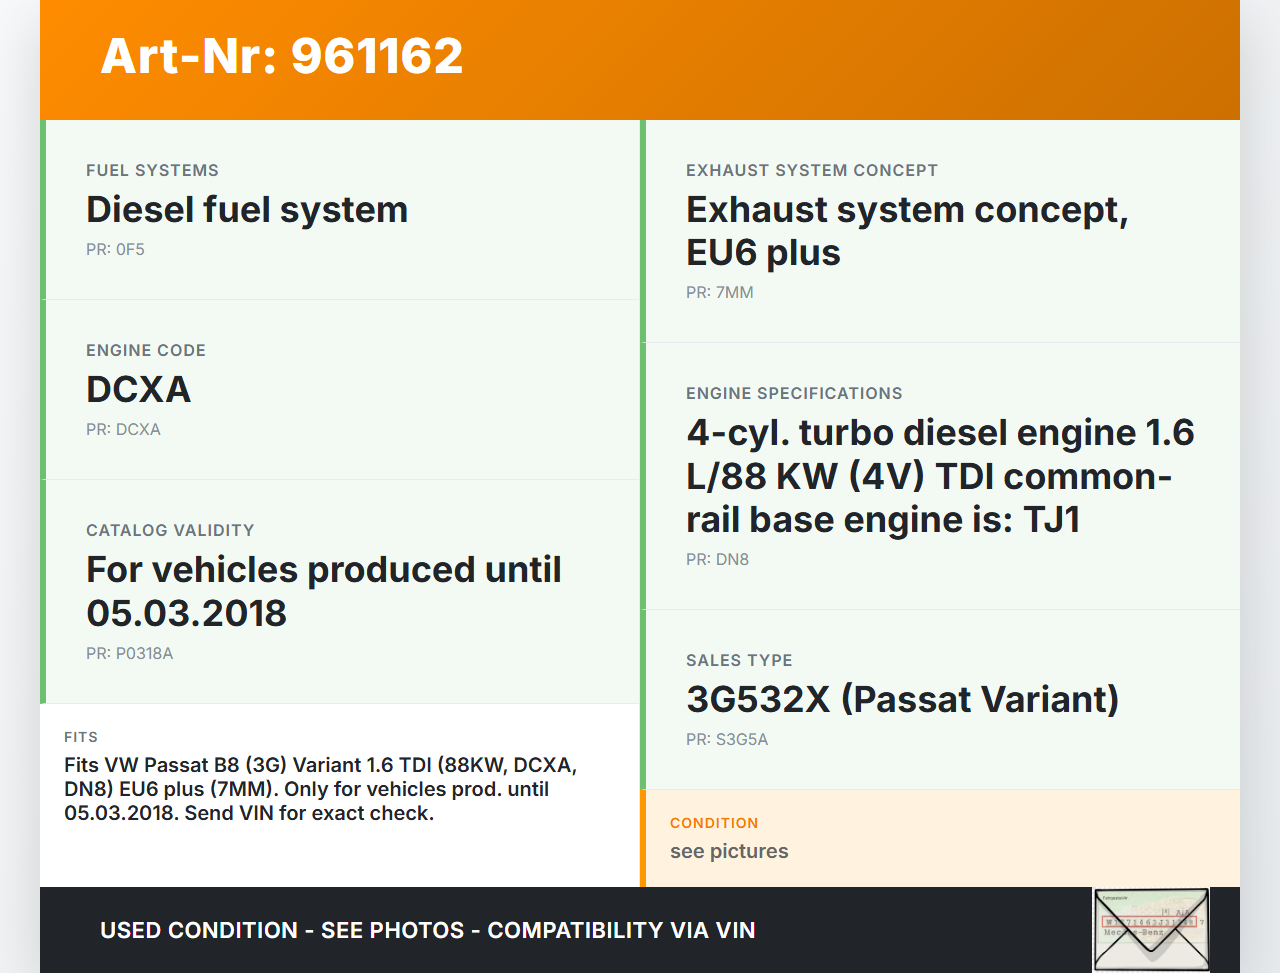
Task: Click the Fits VW Passat B8 description paragraph
Action: tap(320, 789)
